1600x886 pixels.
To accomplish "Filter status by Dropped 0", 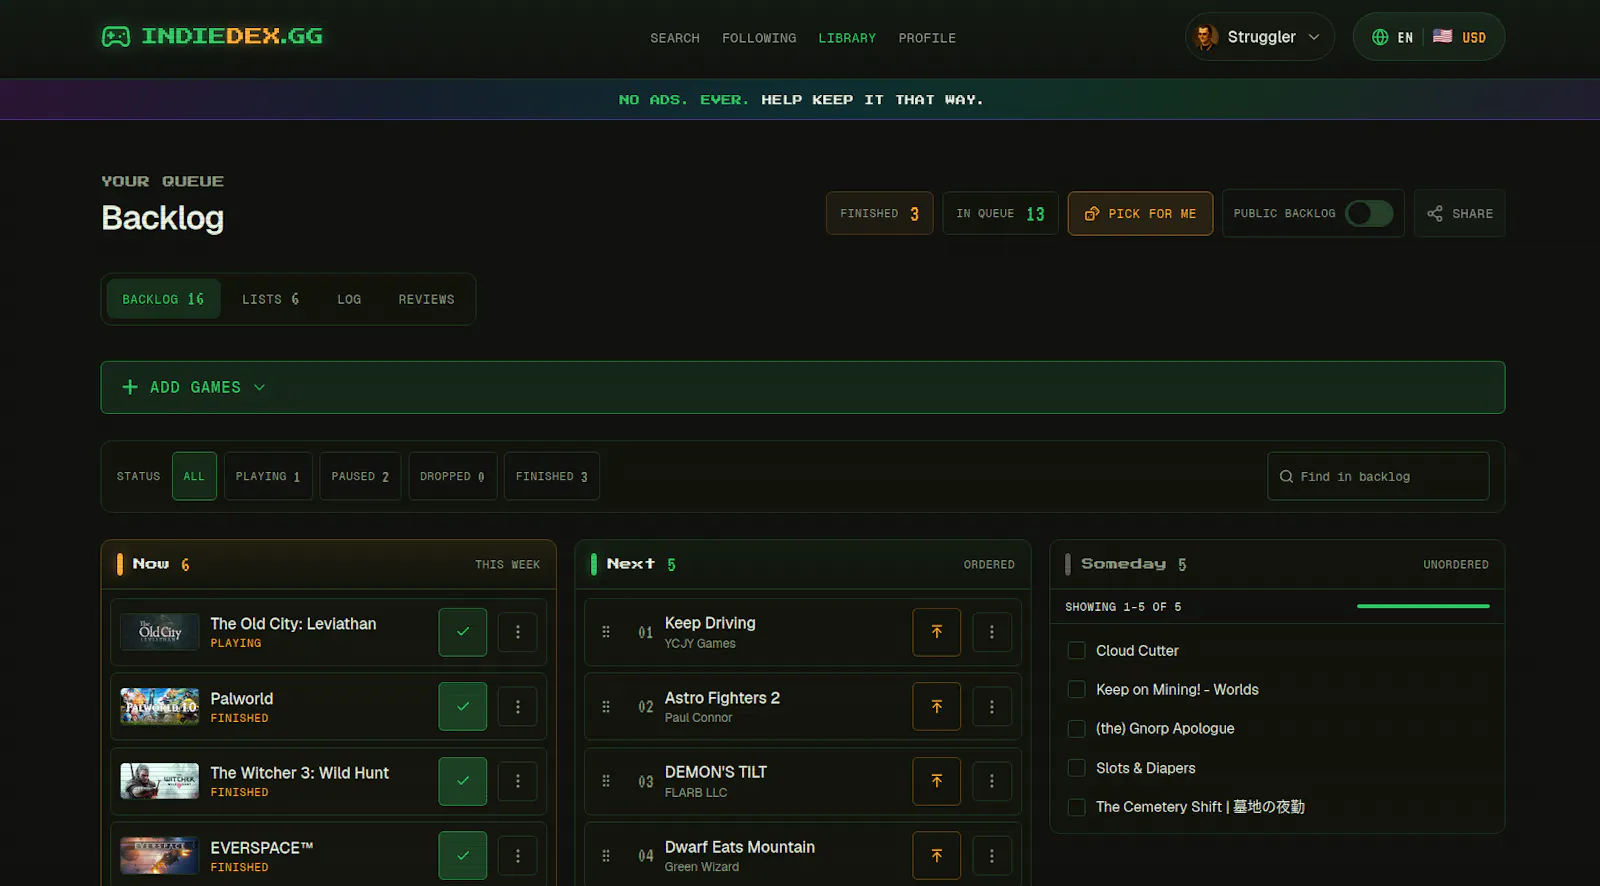I will point(452,476).
